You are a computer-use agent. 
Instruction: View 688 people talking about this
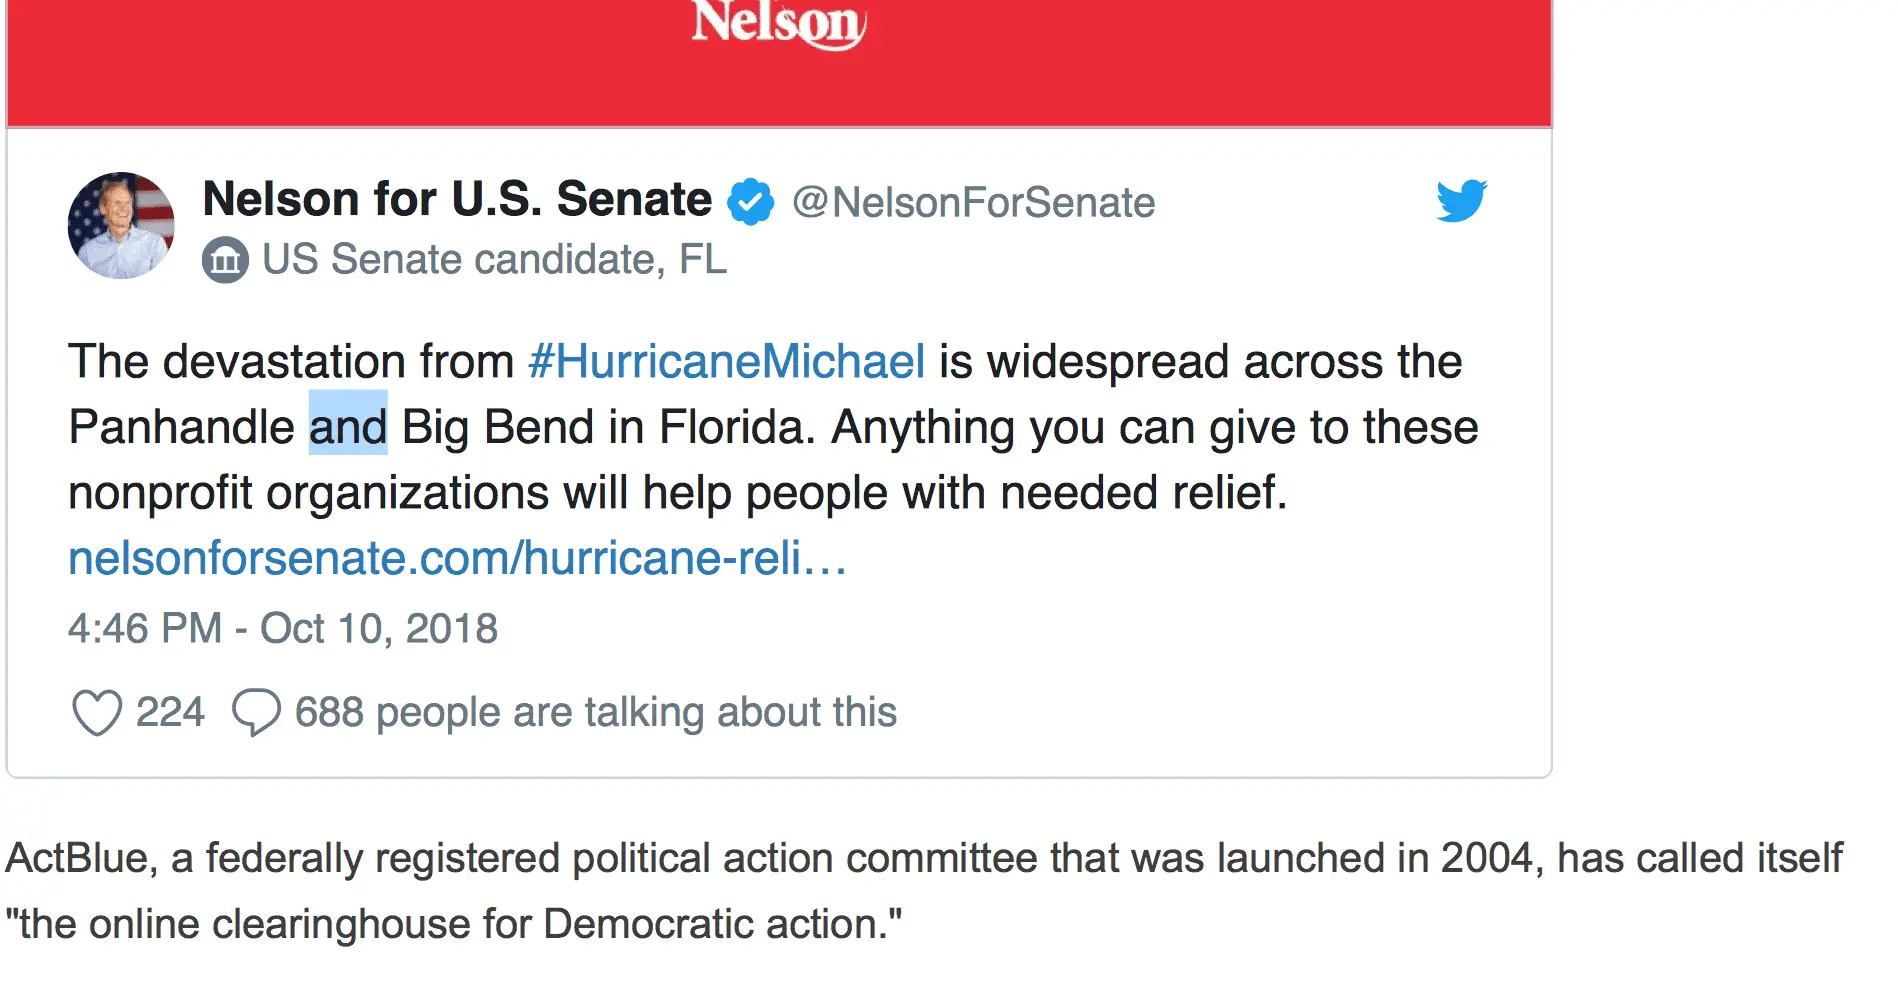tap(595, 713)
